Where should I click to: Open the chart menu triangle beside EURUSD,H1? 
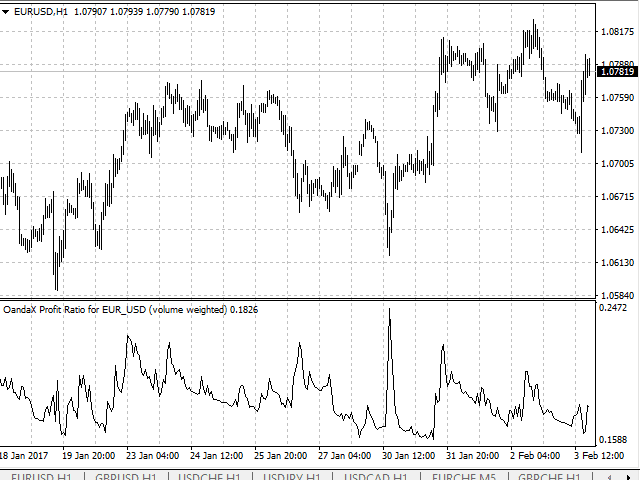5,12
